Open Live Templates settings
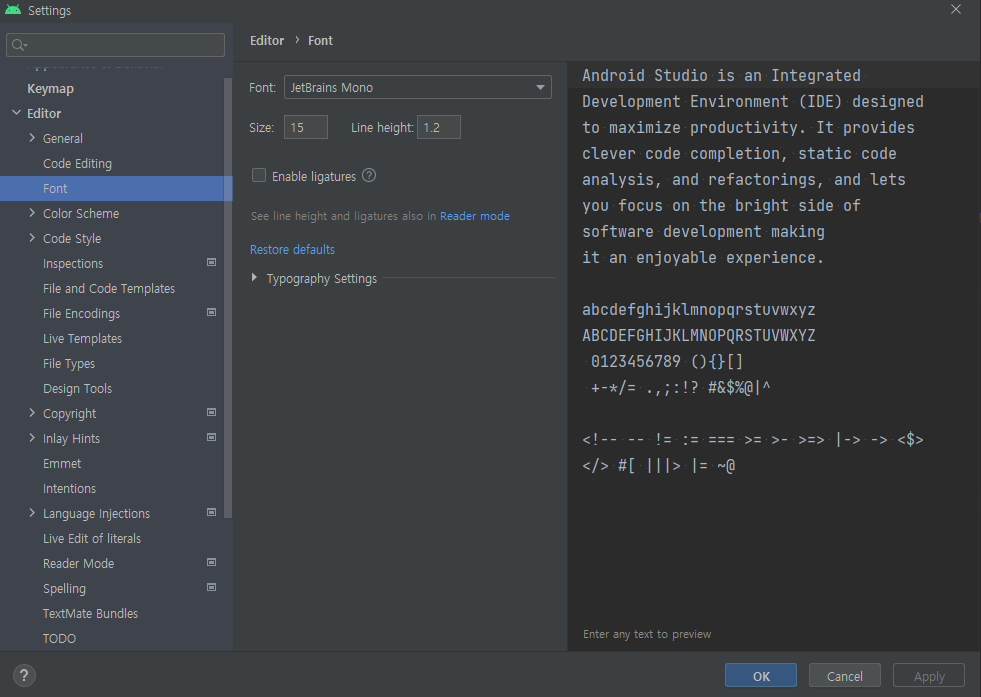The height and width of the screenshot is (697, 981). 83,338
